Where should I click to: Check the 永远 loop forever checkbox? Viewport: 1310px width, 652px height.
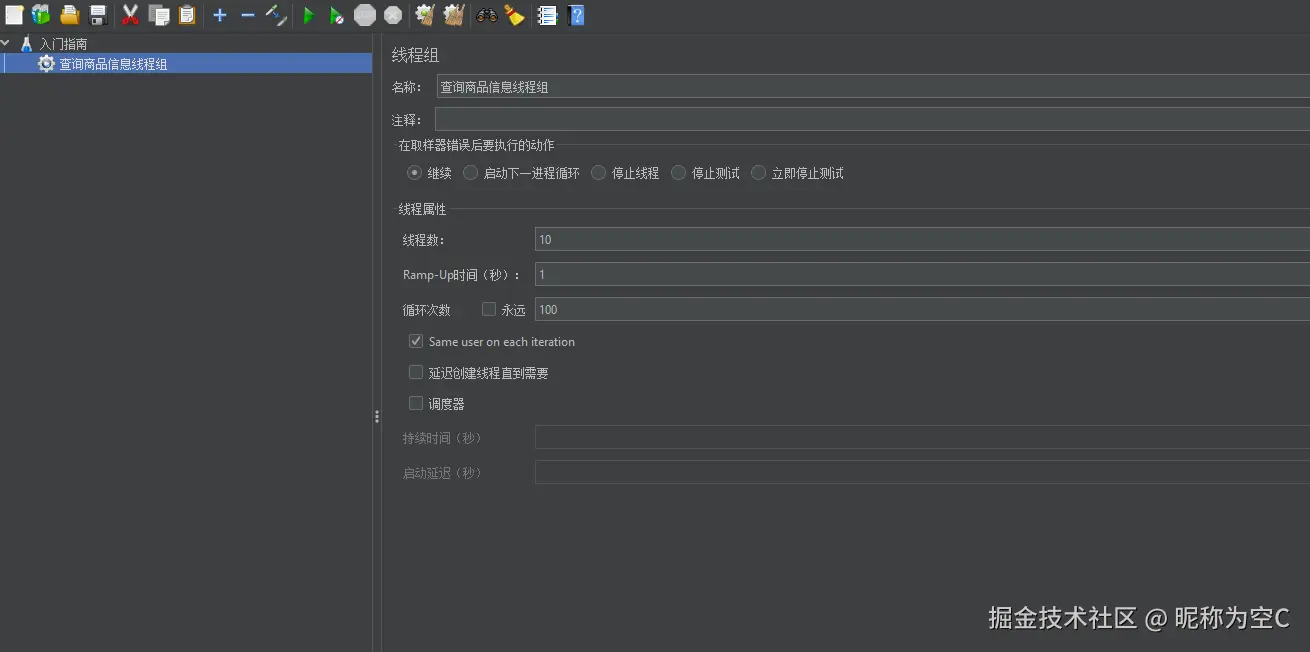click(489, 309)
